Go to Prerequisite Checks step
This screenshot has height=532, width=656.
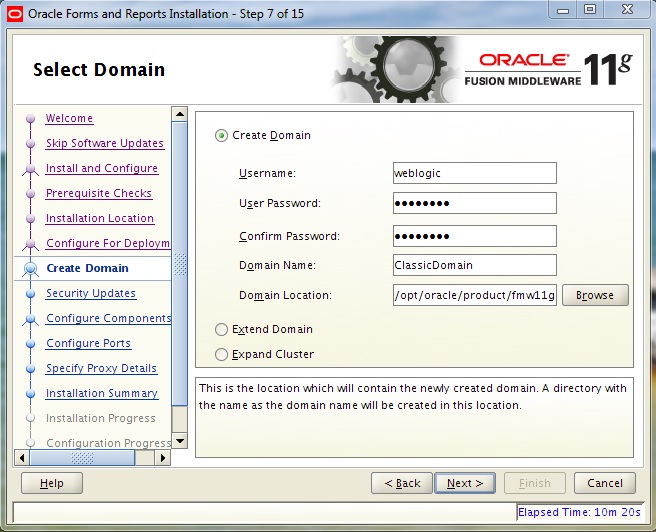(x=98, y=193)
